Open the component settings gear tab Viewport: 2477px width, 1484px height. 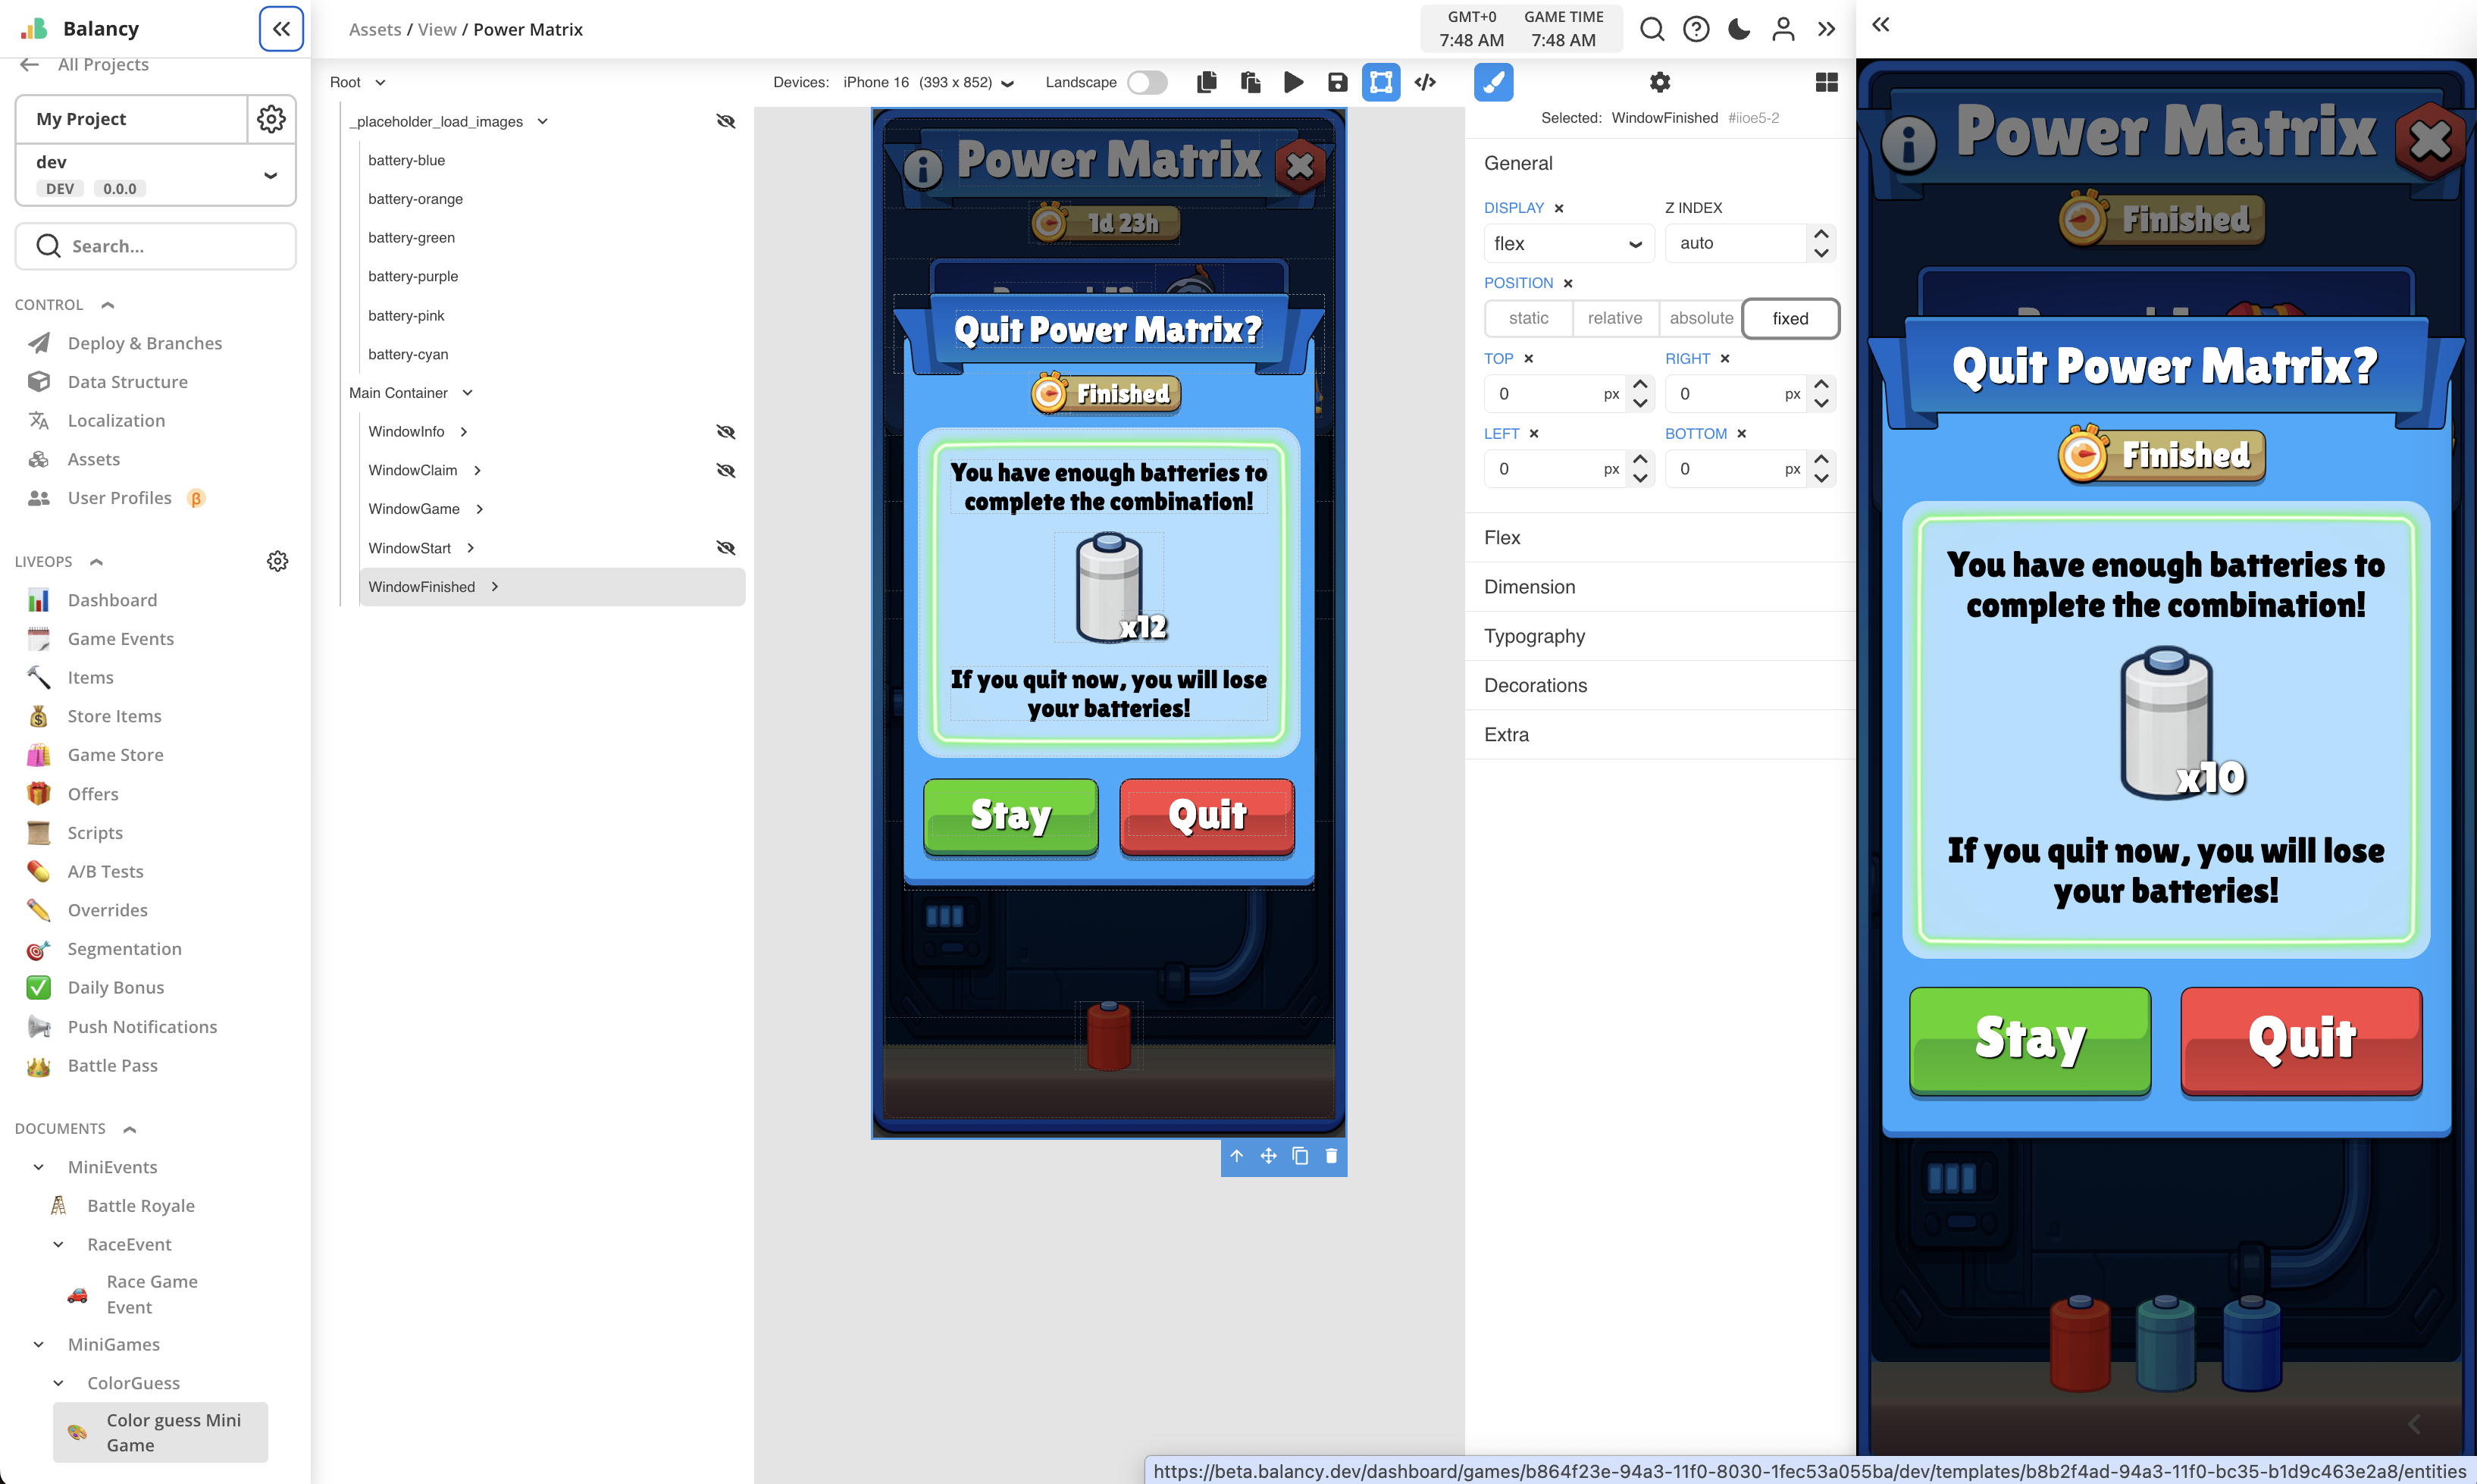pos(1660,82)
